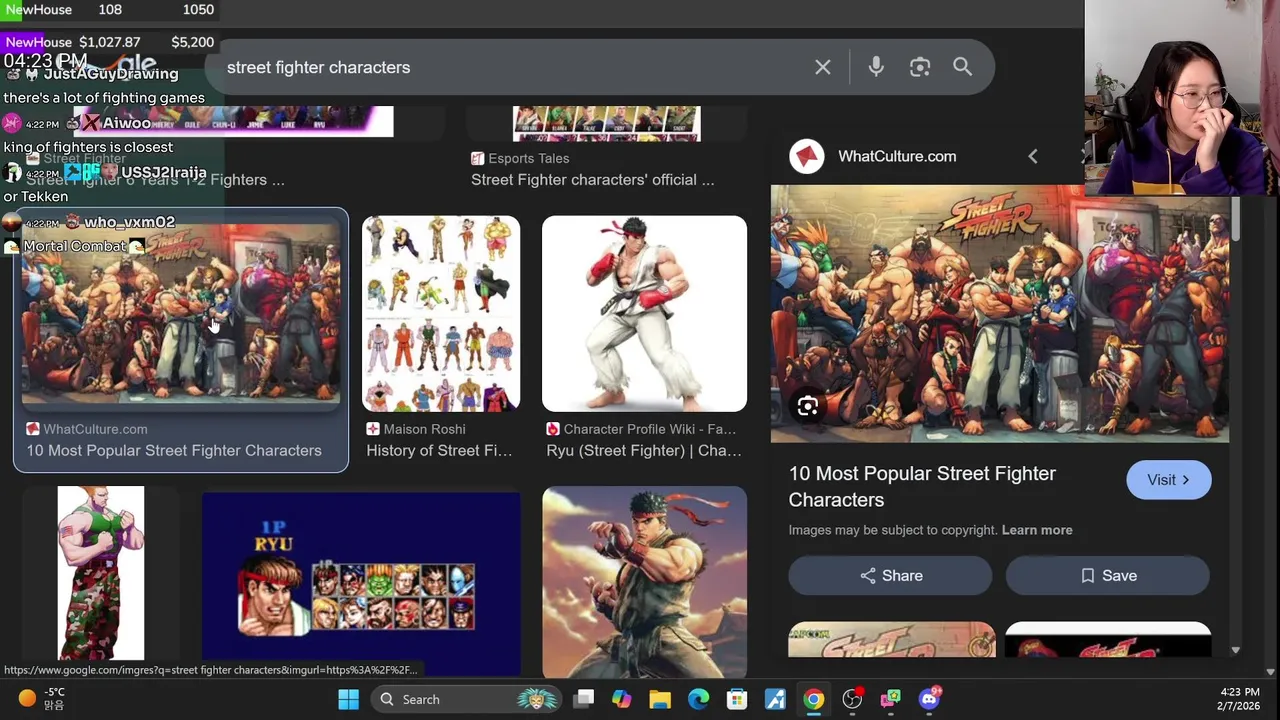Open Microsoft Store from the taskbar
Viewport: 1280px width, 720px height.
737,699
